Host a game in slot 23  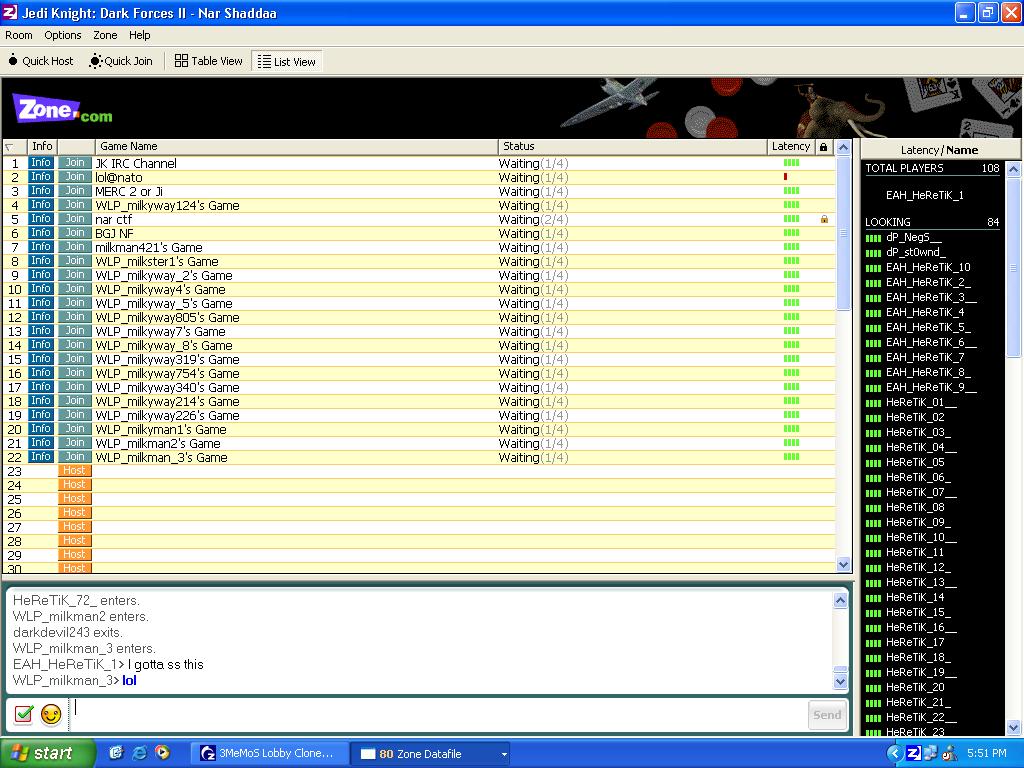(74, 471)
